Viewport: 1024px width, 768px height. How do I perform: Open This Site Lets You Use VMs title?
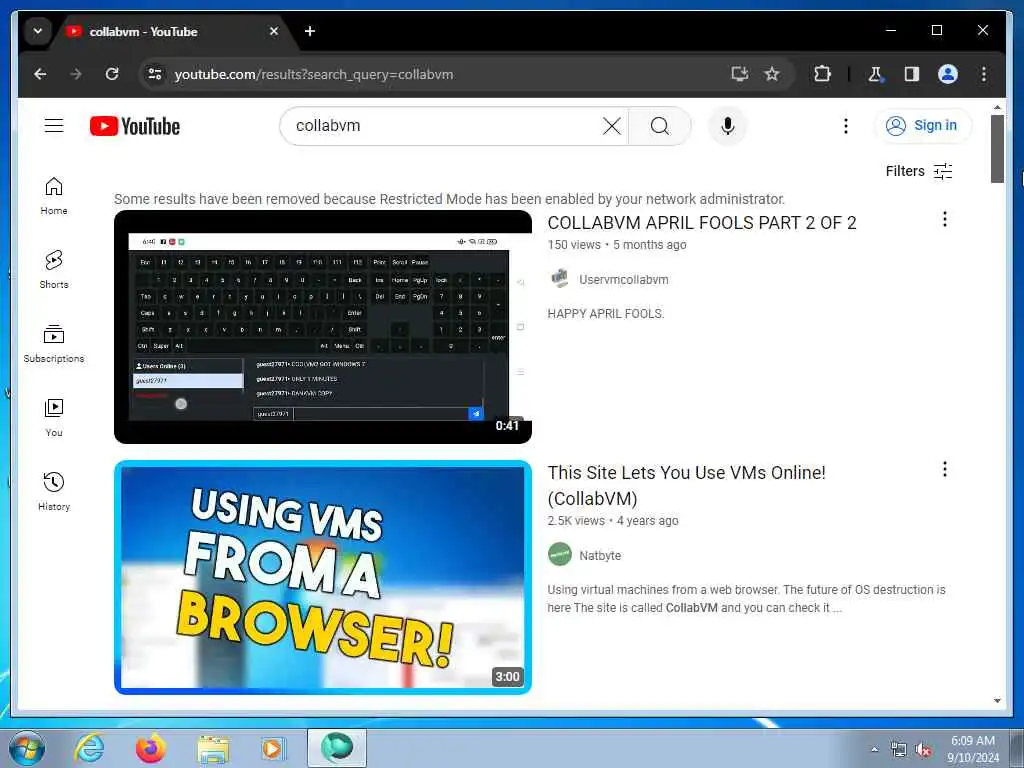(686, 485)
